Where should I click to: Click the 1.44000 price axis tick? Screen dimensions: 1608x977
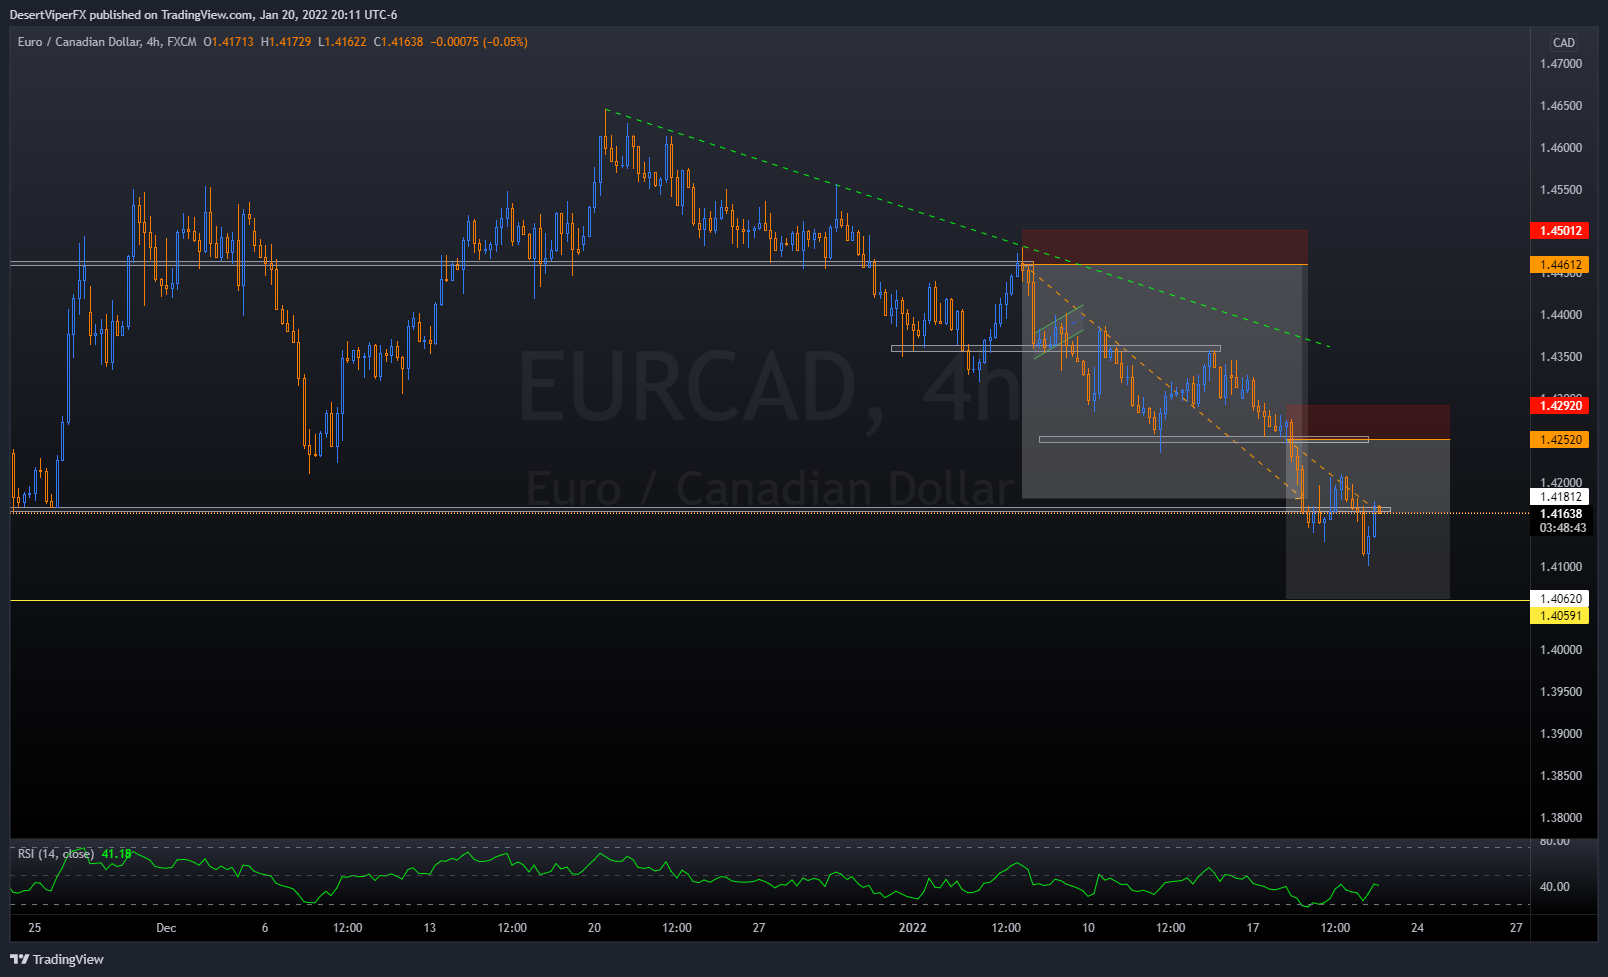click(x=1561, y=315)
